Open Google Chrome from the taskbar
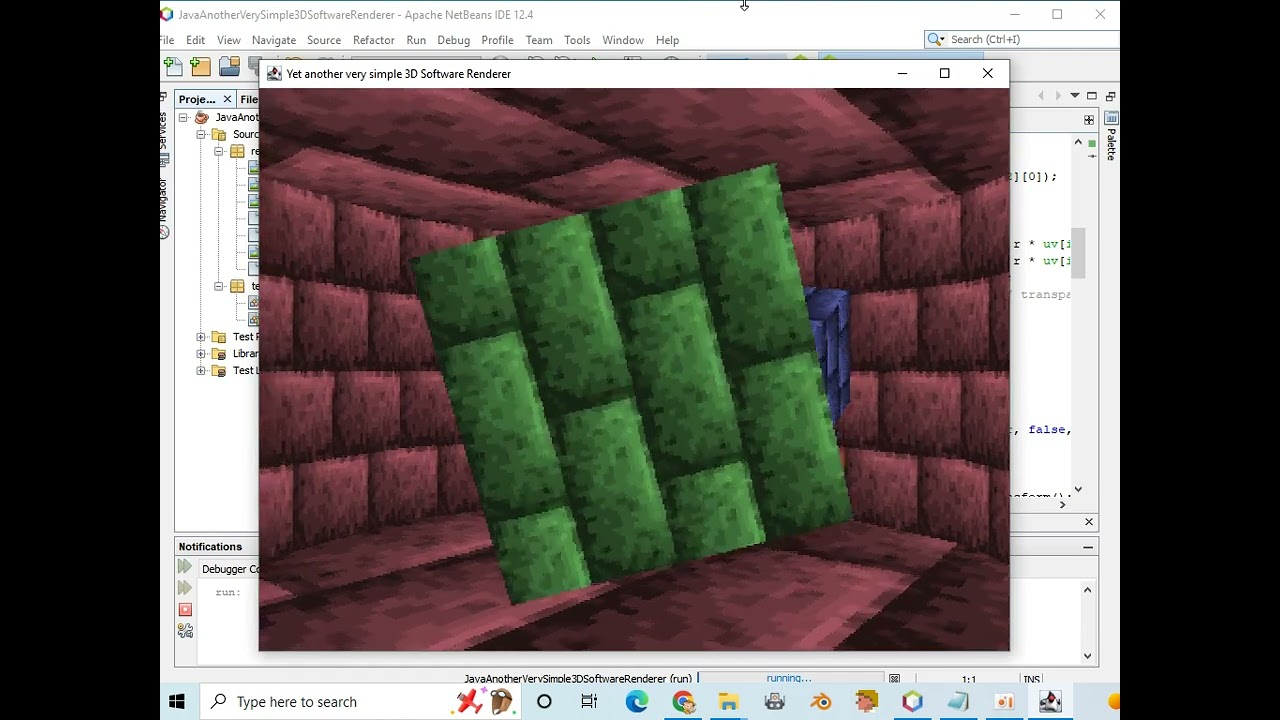The image size is (1280, 720). (683, 702)
